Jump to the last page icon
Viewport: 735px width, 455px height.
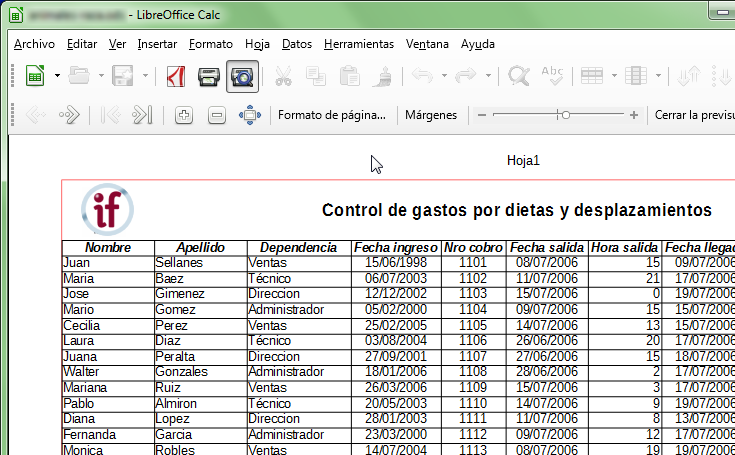(x=142, y=115)
